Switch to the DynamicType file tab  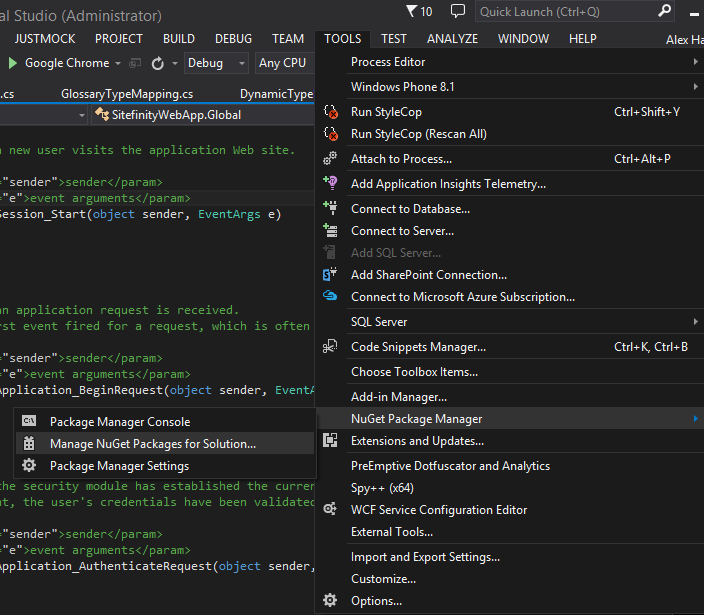tap(276, 94)
